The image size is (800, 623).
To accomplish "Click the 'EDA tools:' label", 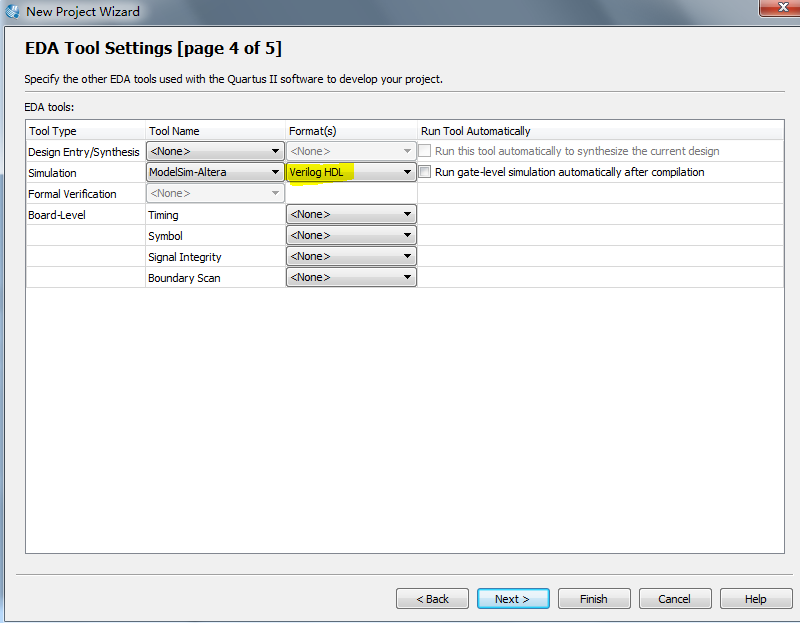I will [49, 107].
